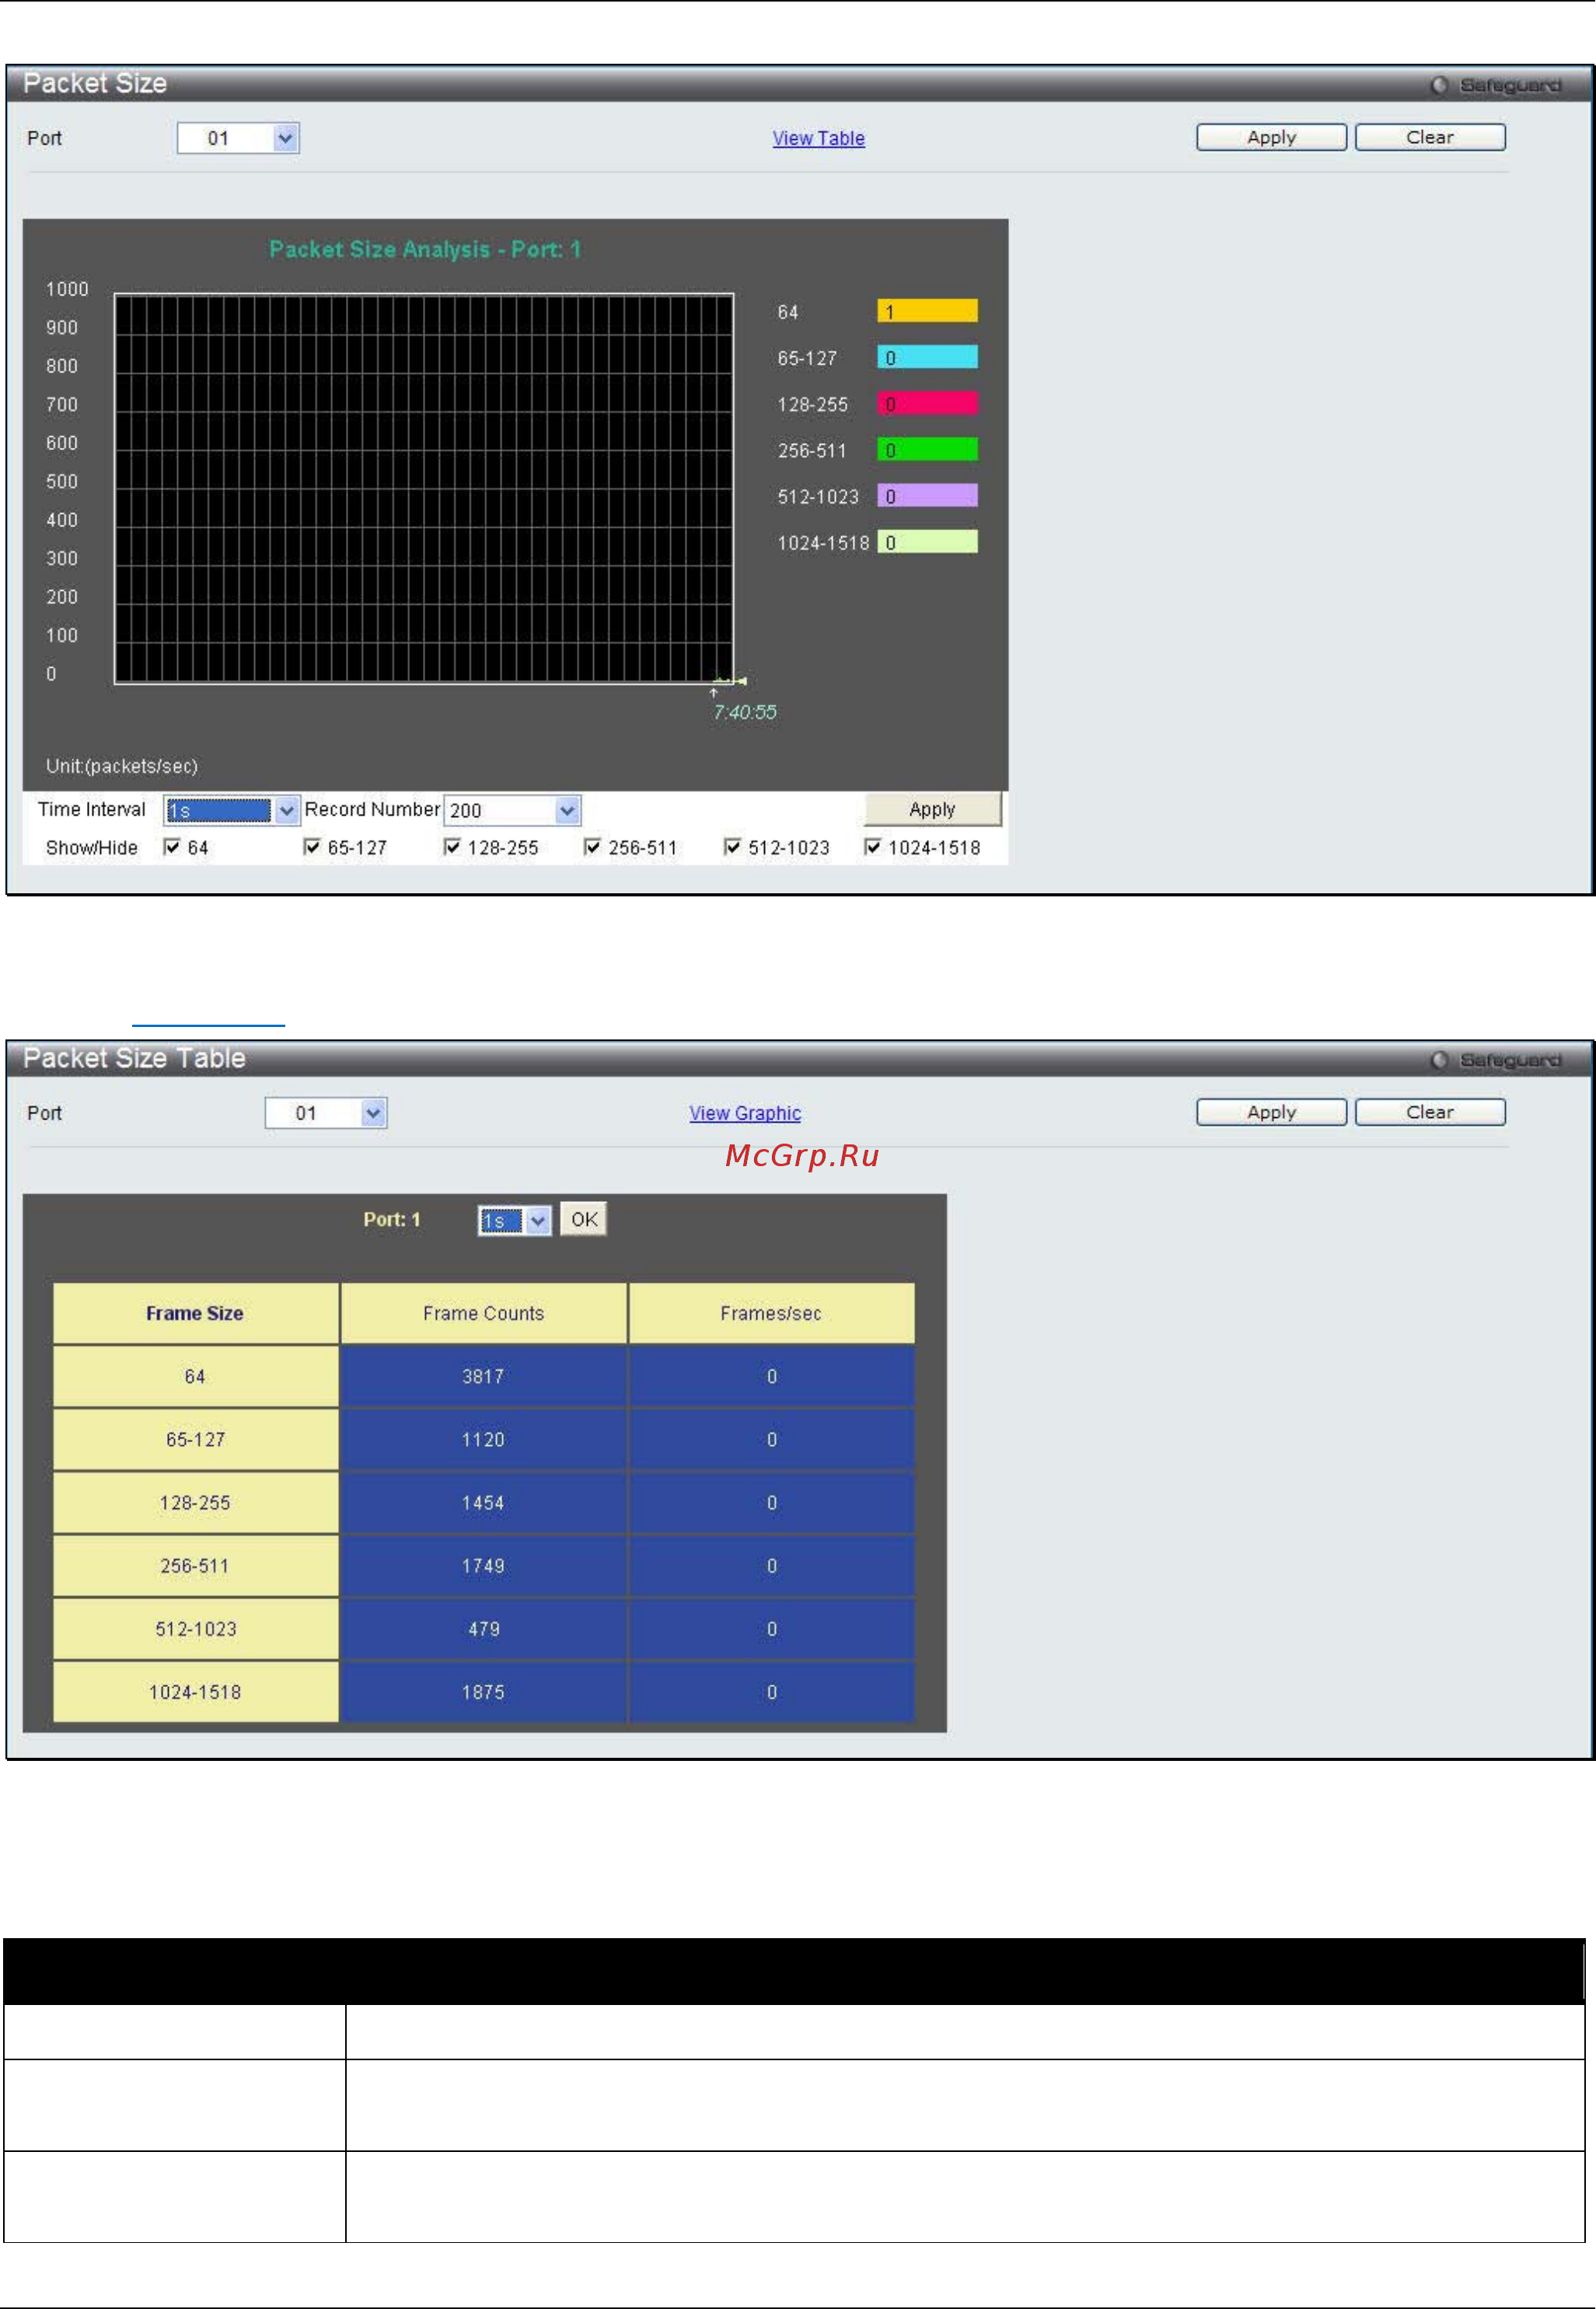Click the light green 1024-1518 legend swatch
Screen dimensions: 1596x2309
click(927, 541)
